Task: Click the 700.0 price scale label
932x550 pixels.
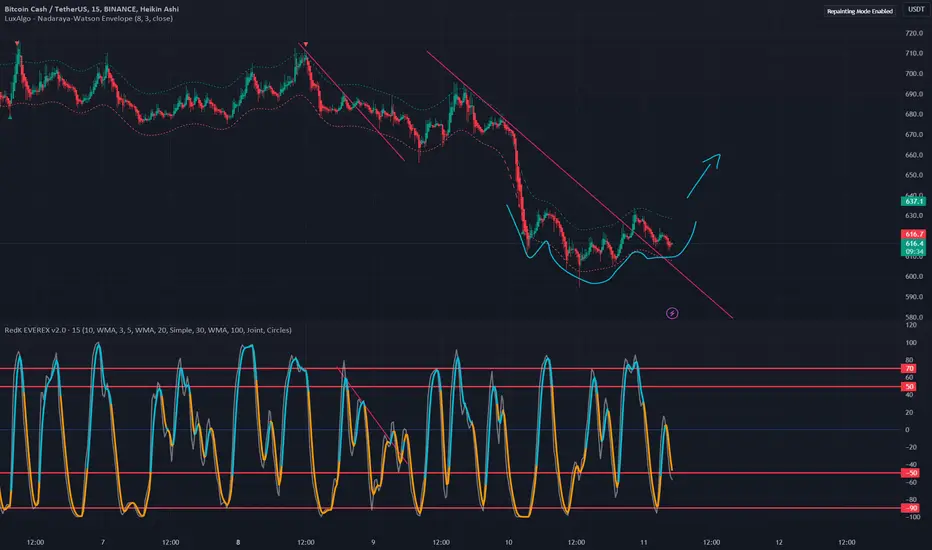Action: pyautogui.click(x=914, y=74)
